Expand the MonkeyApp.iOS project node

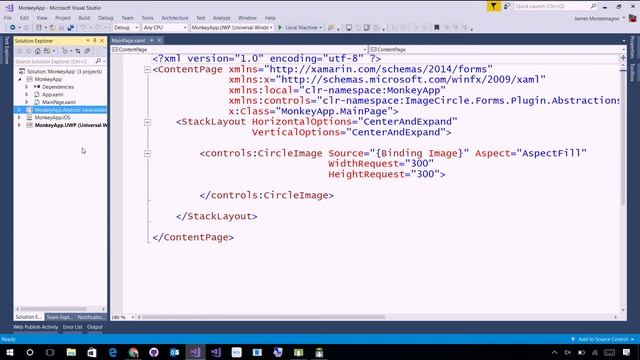click(x=19, y=118)
